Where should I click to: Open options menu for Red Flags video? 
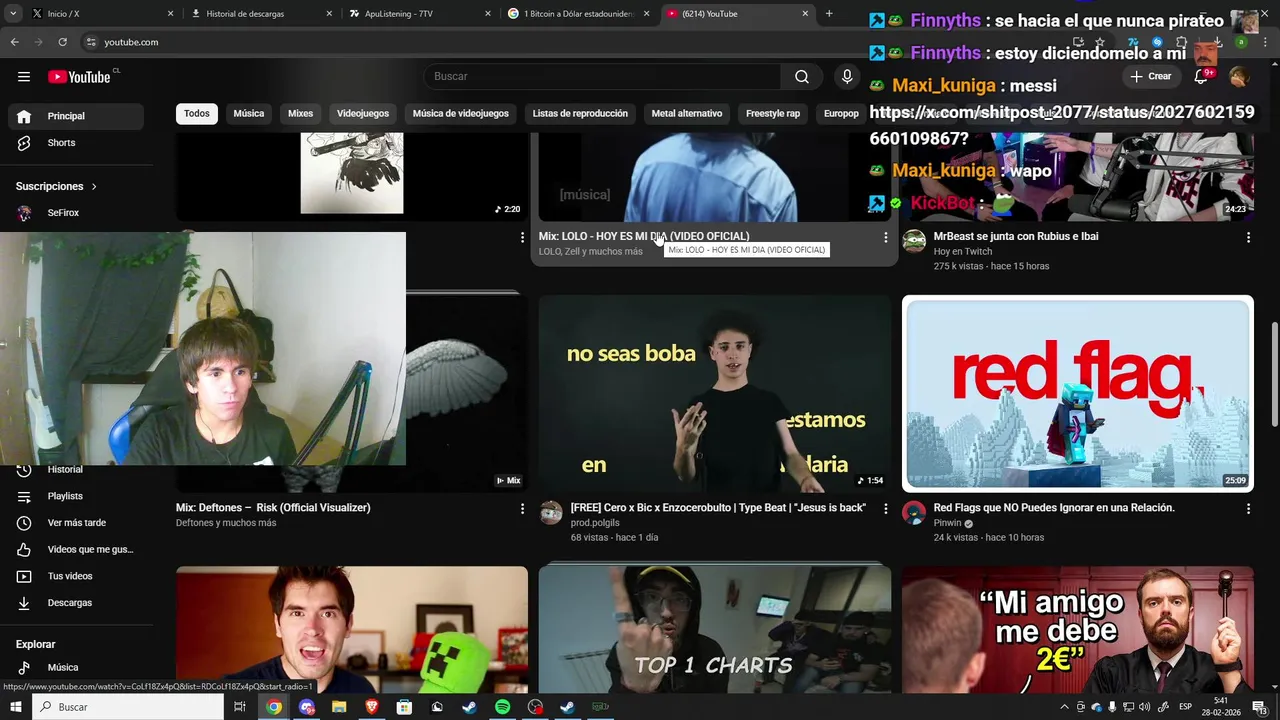(1248, 508)
